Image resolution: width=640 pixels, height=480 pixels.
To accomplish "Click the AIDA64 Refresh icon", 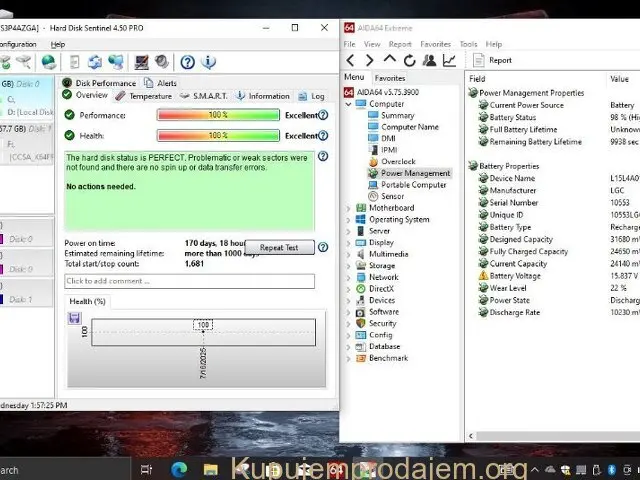I will 411,60.
